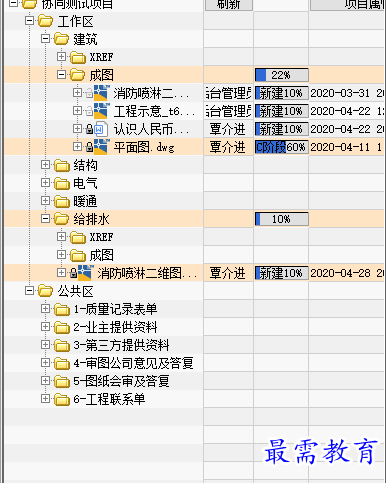Viewport: 386px width, 483px height.
Task: Expand the 4-审图公司意见及答复 folder
Action: click(x=45, y=363)
